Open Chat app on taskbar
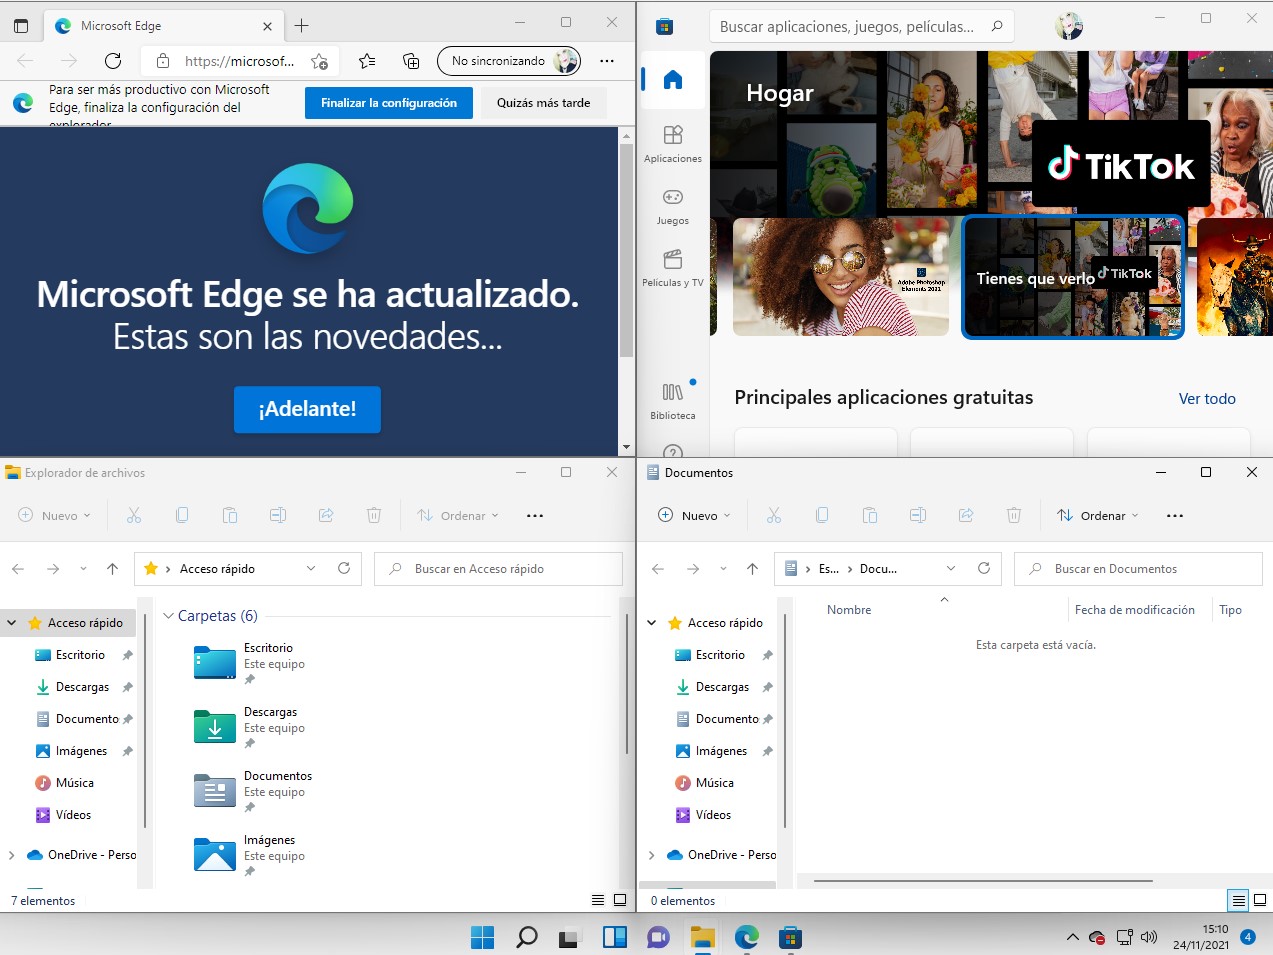This screenshot has height=955, width=1273. pyautogui.click(x=658, y=937)
